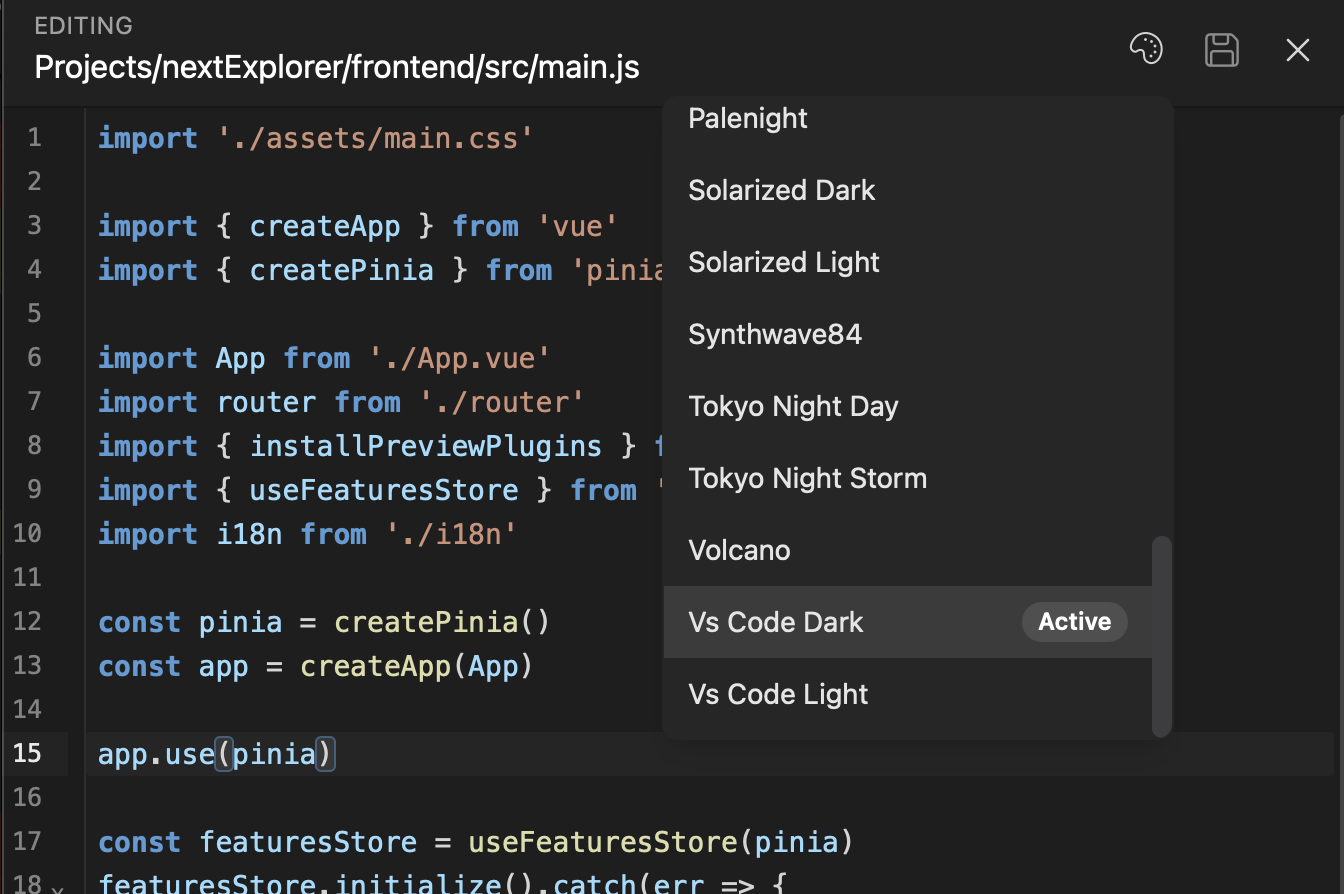Click the variable i18n on line 10

(250, 534)
